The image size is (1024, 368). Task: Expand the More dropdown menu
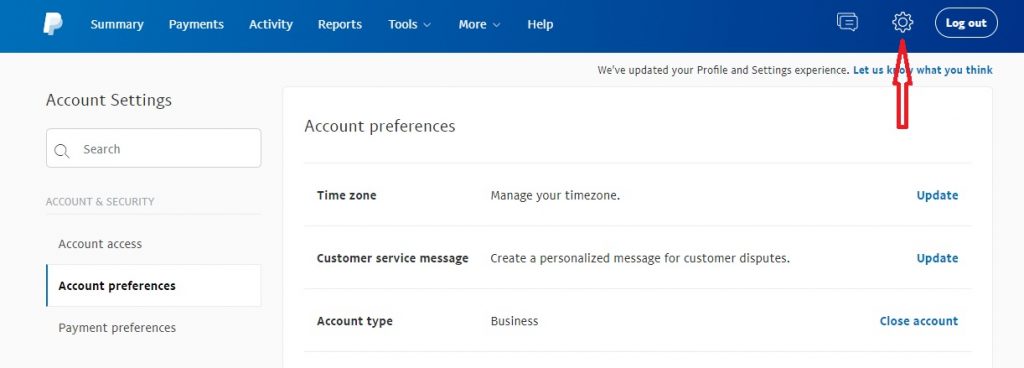tap(479, 24)
